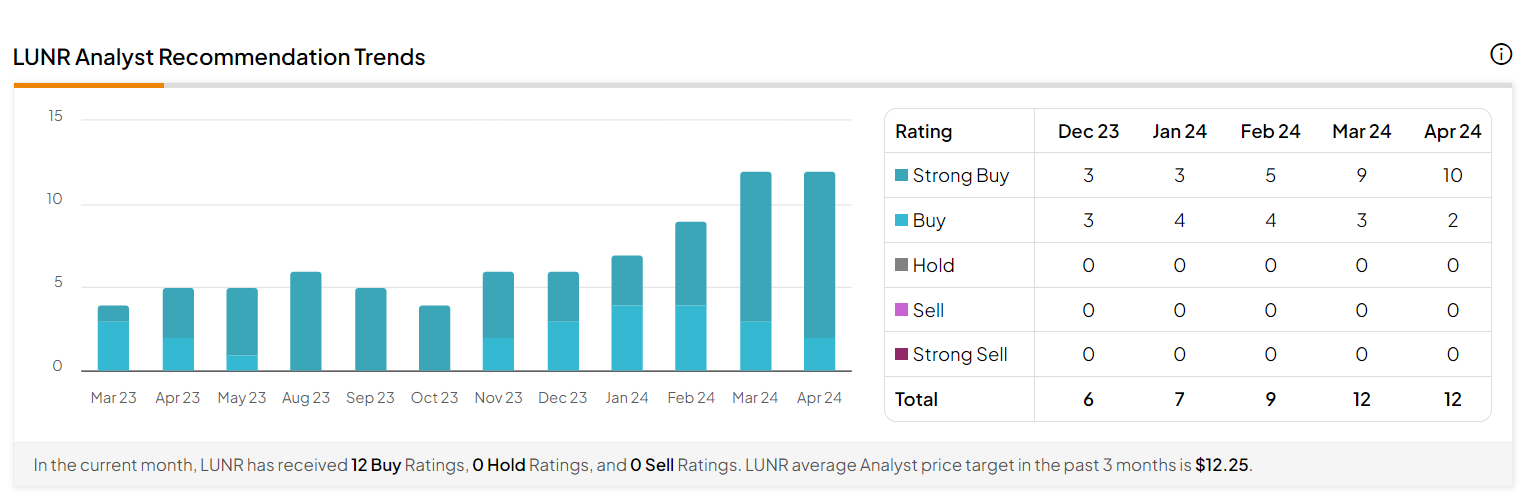Click the Feb 24 table column header

tap(1270, 131)
